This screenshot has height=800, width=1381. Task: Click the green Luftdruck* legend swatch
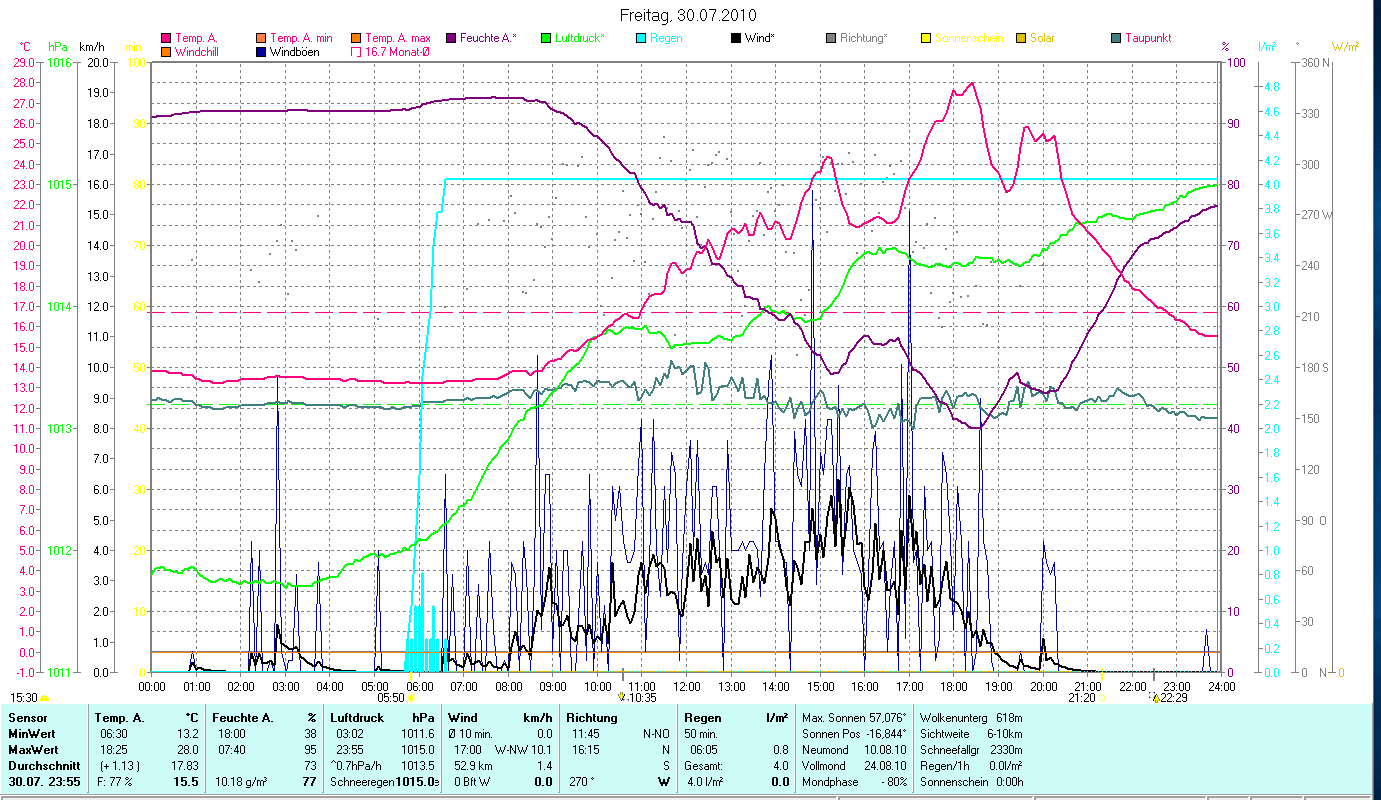[x=546, y=38]
